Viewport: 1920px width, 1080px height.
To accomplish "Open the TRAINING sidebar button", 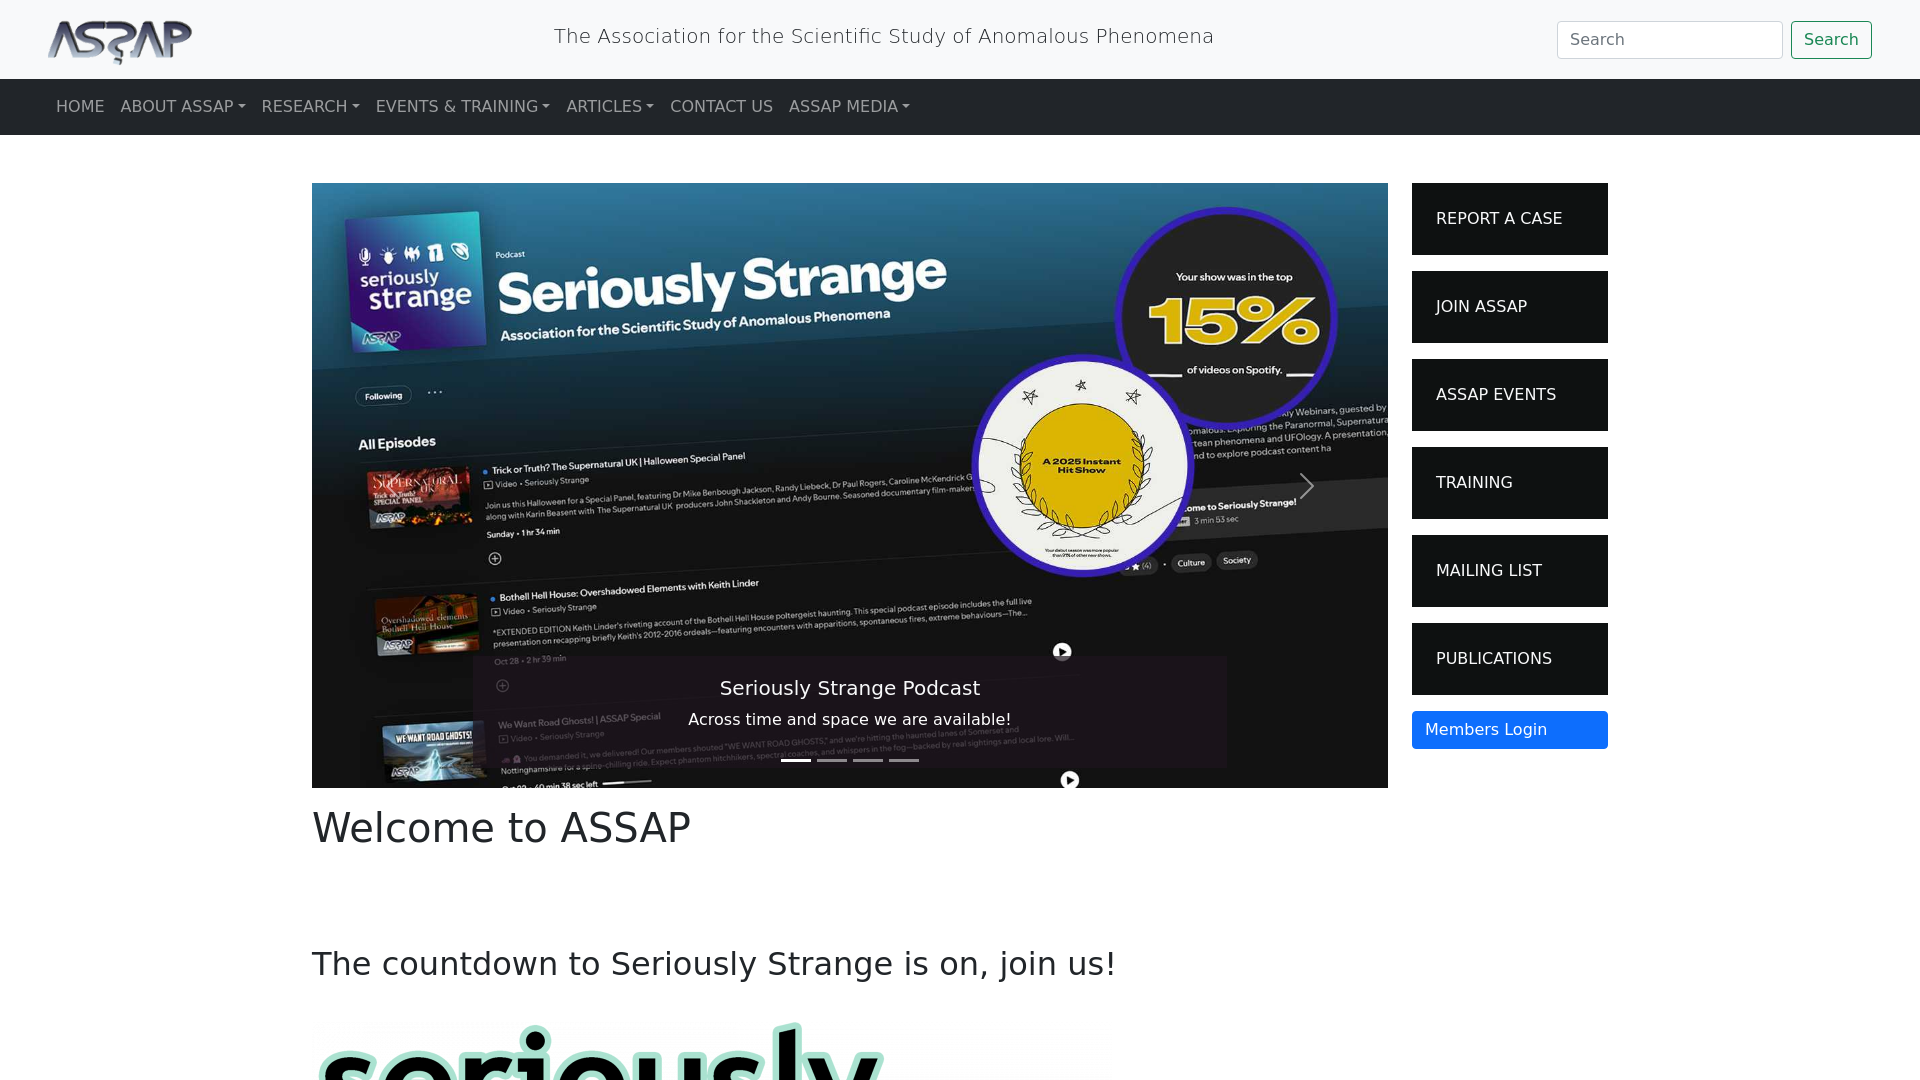I will pos(1510,483).
